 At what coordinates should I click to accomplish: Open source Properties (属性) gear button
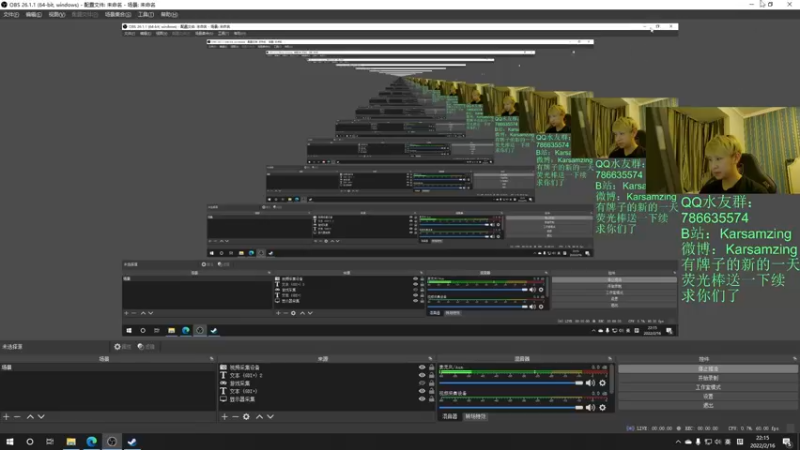[x=122, y=346]
